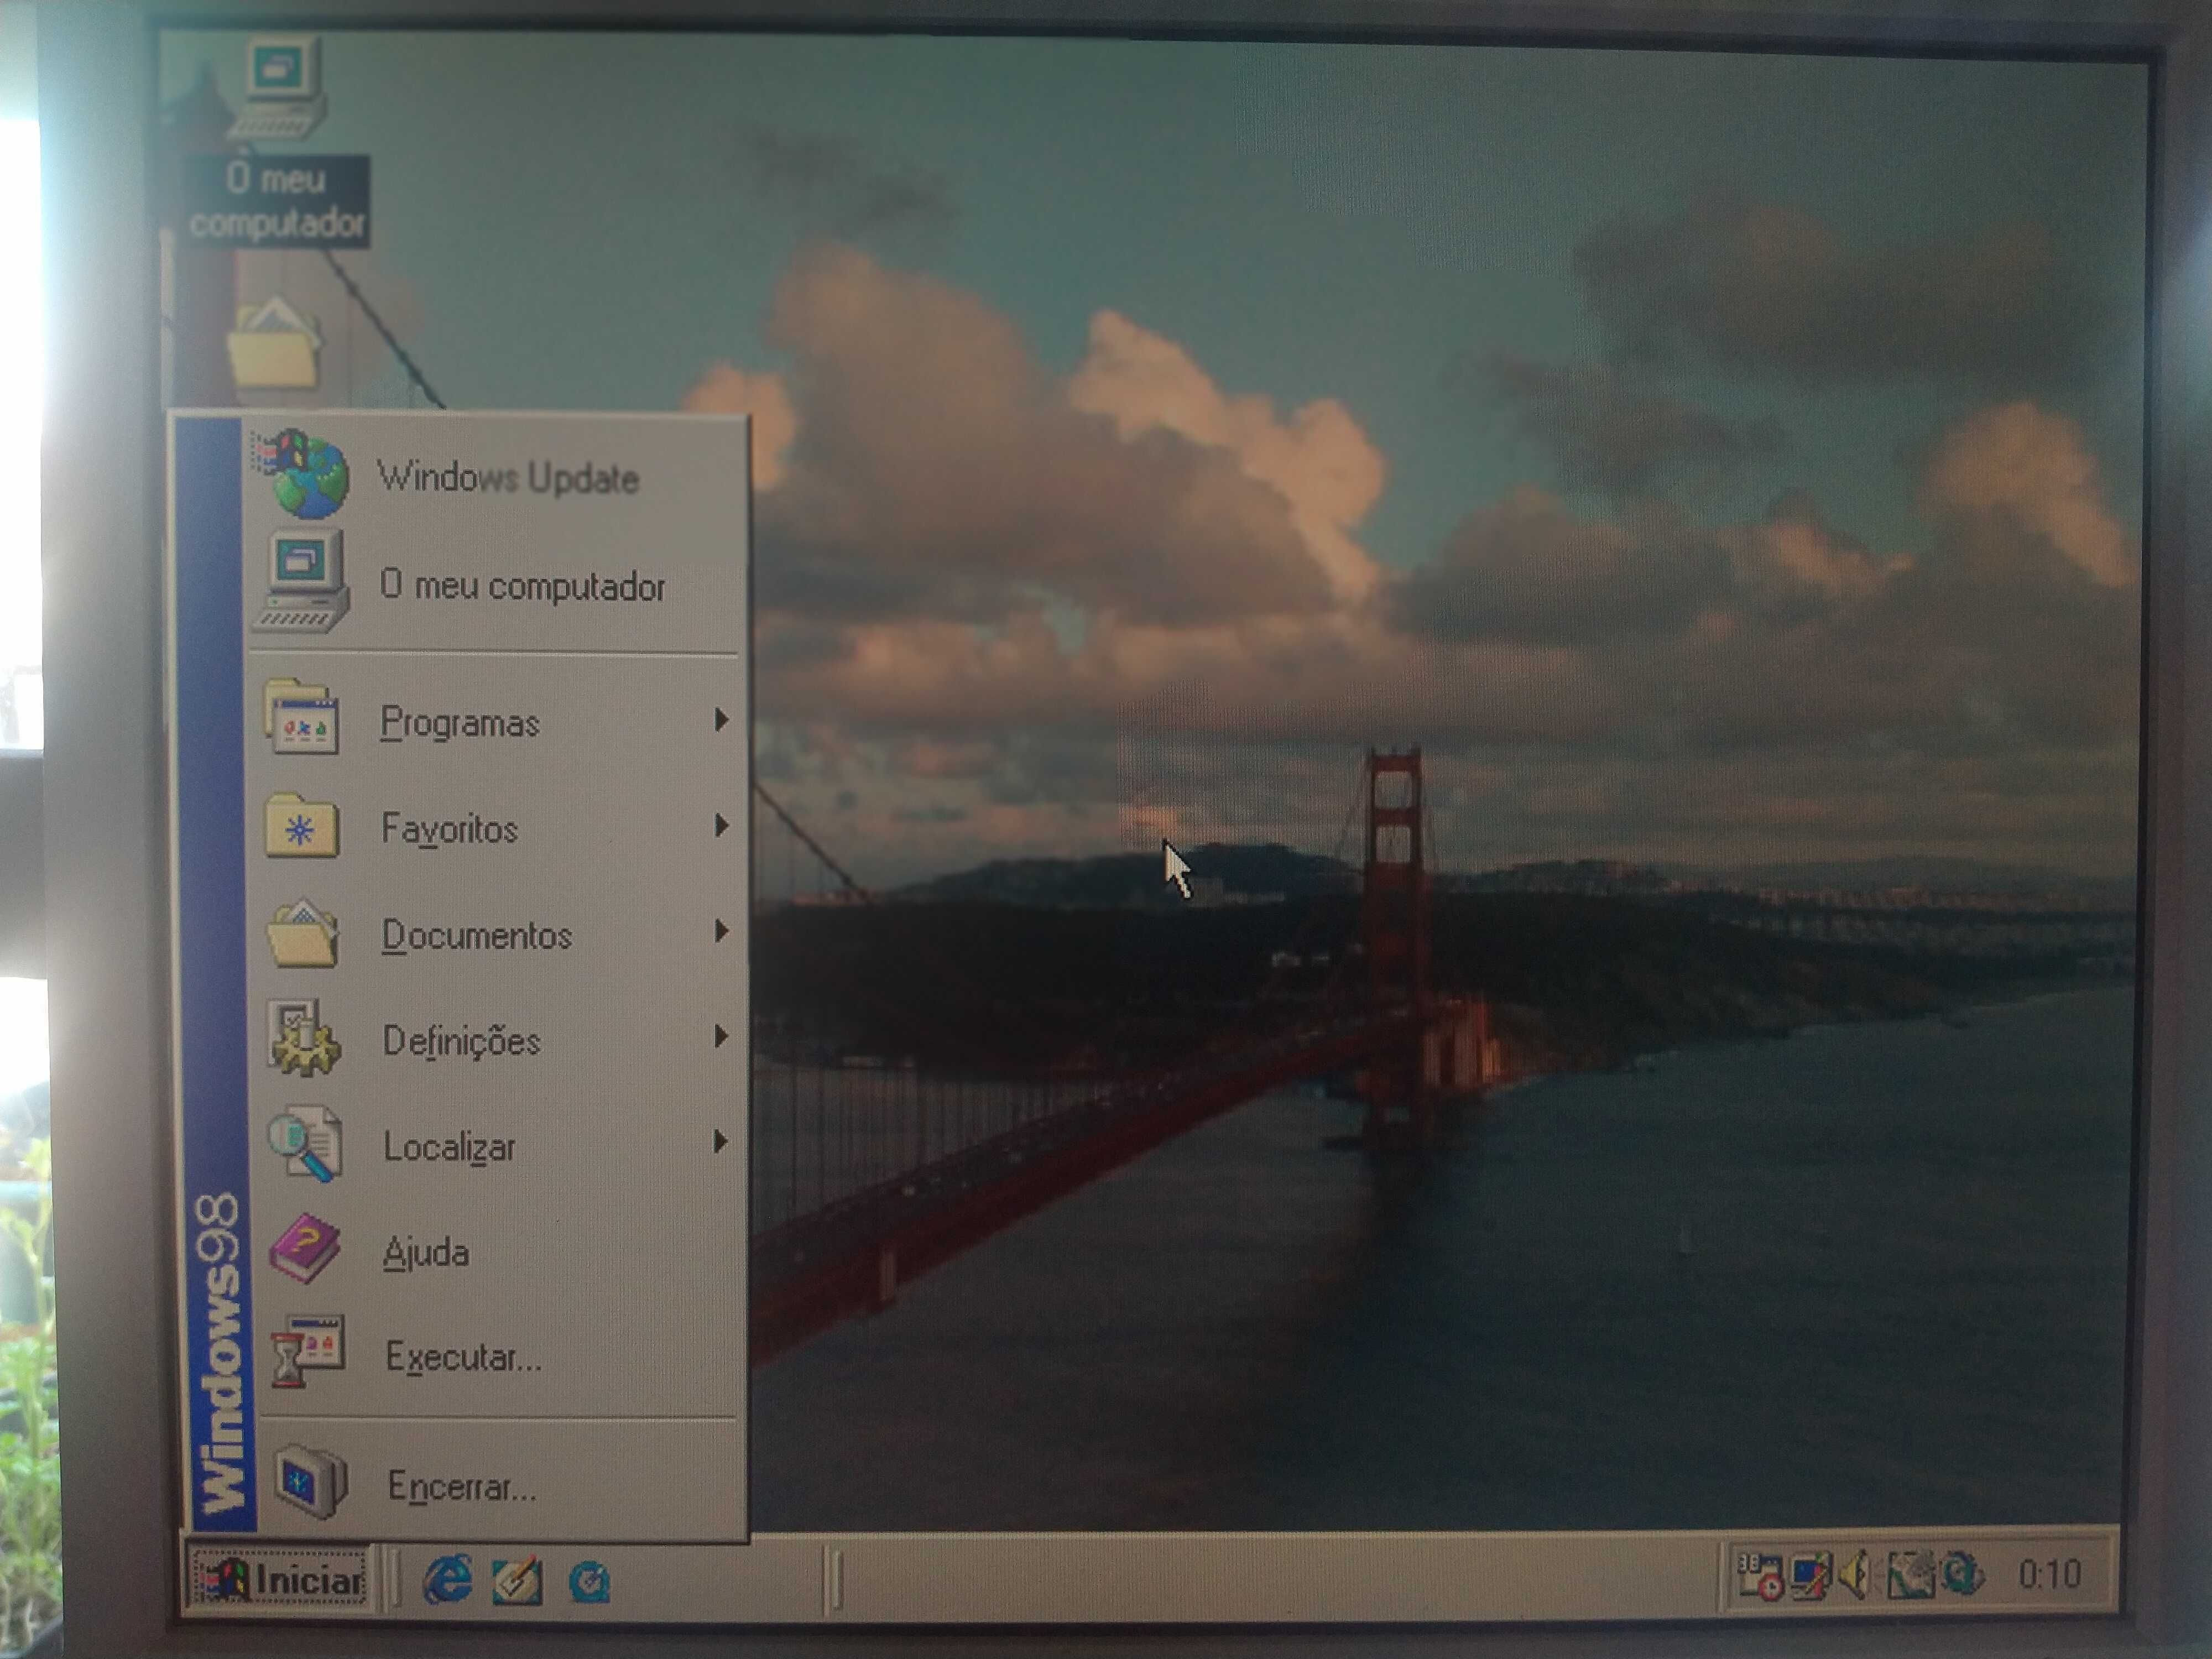Launch QuickTime Player from Quick Launch

589,1582
